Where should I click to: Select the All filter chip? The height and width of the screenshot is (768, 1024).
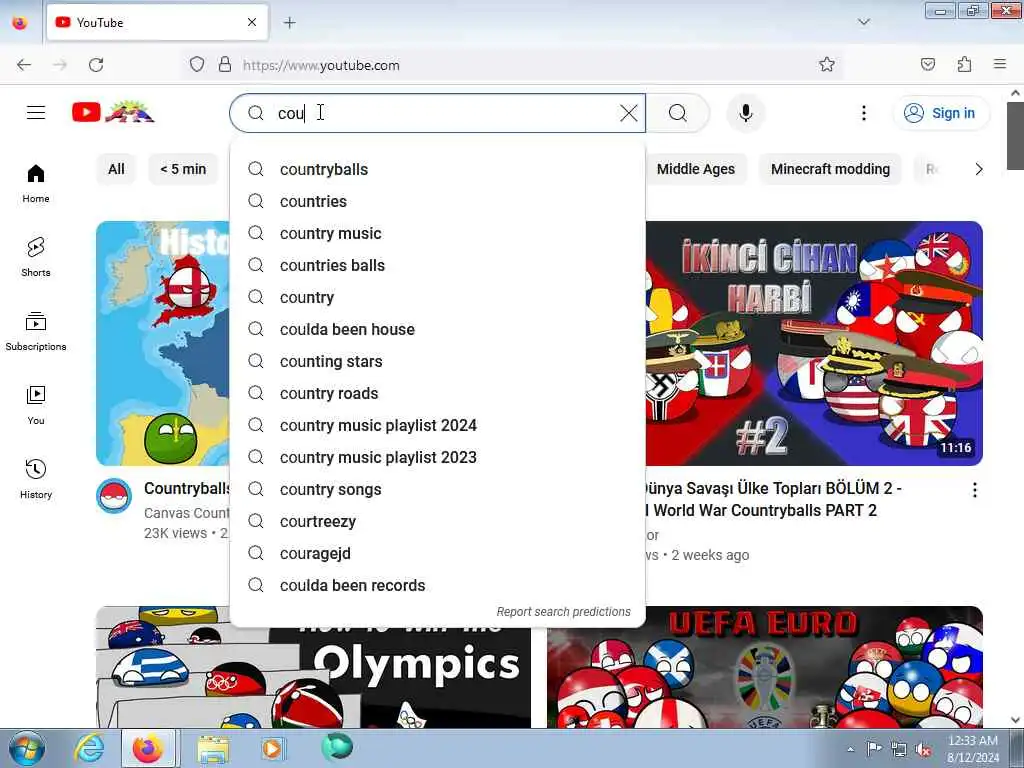pos(116,169)
